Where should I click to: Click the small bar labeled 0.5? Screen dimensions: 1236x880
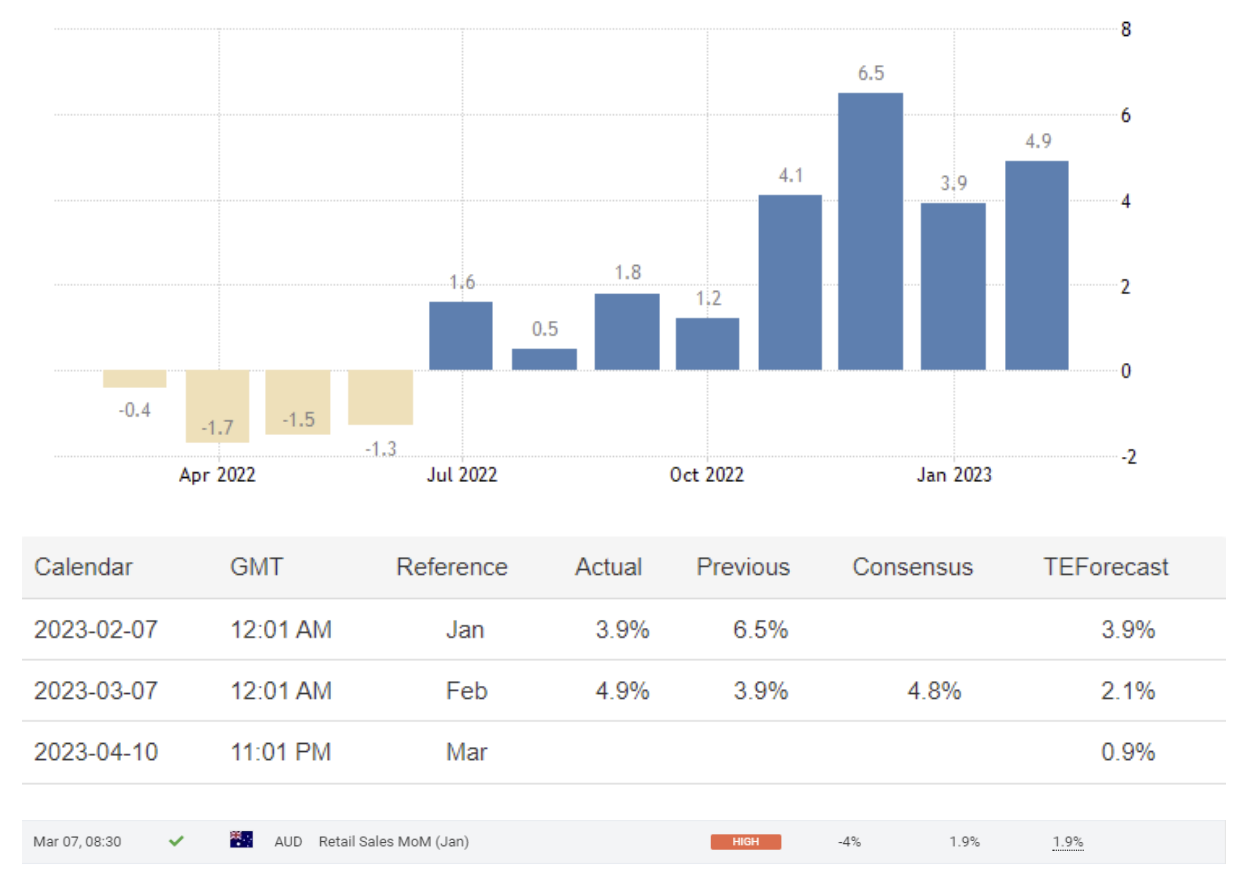click(544, 359)
